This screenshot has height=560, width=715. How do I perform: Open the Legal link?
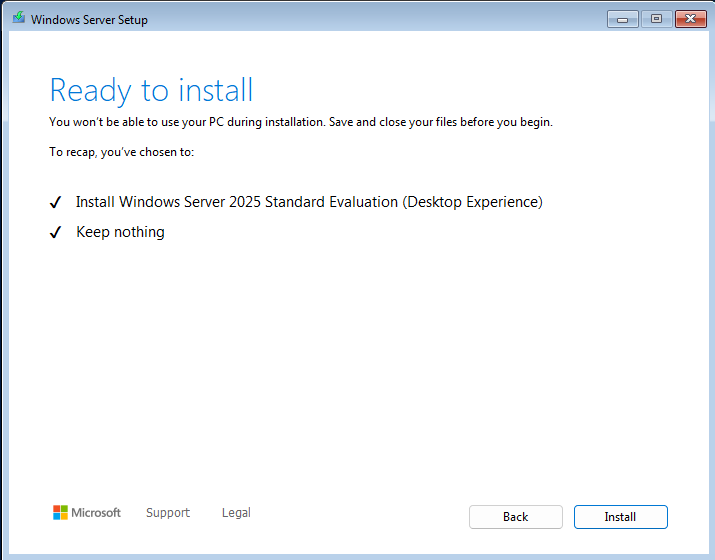coord(236,513)
